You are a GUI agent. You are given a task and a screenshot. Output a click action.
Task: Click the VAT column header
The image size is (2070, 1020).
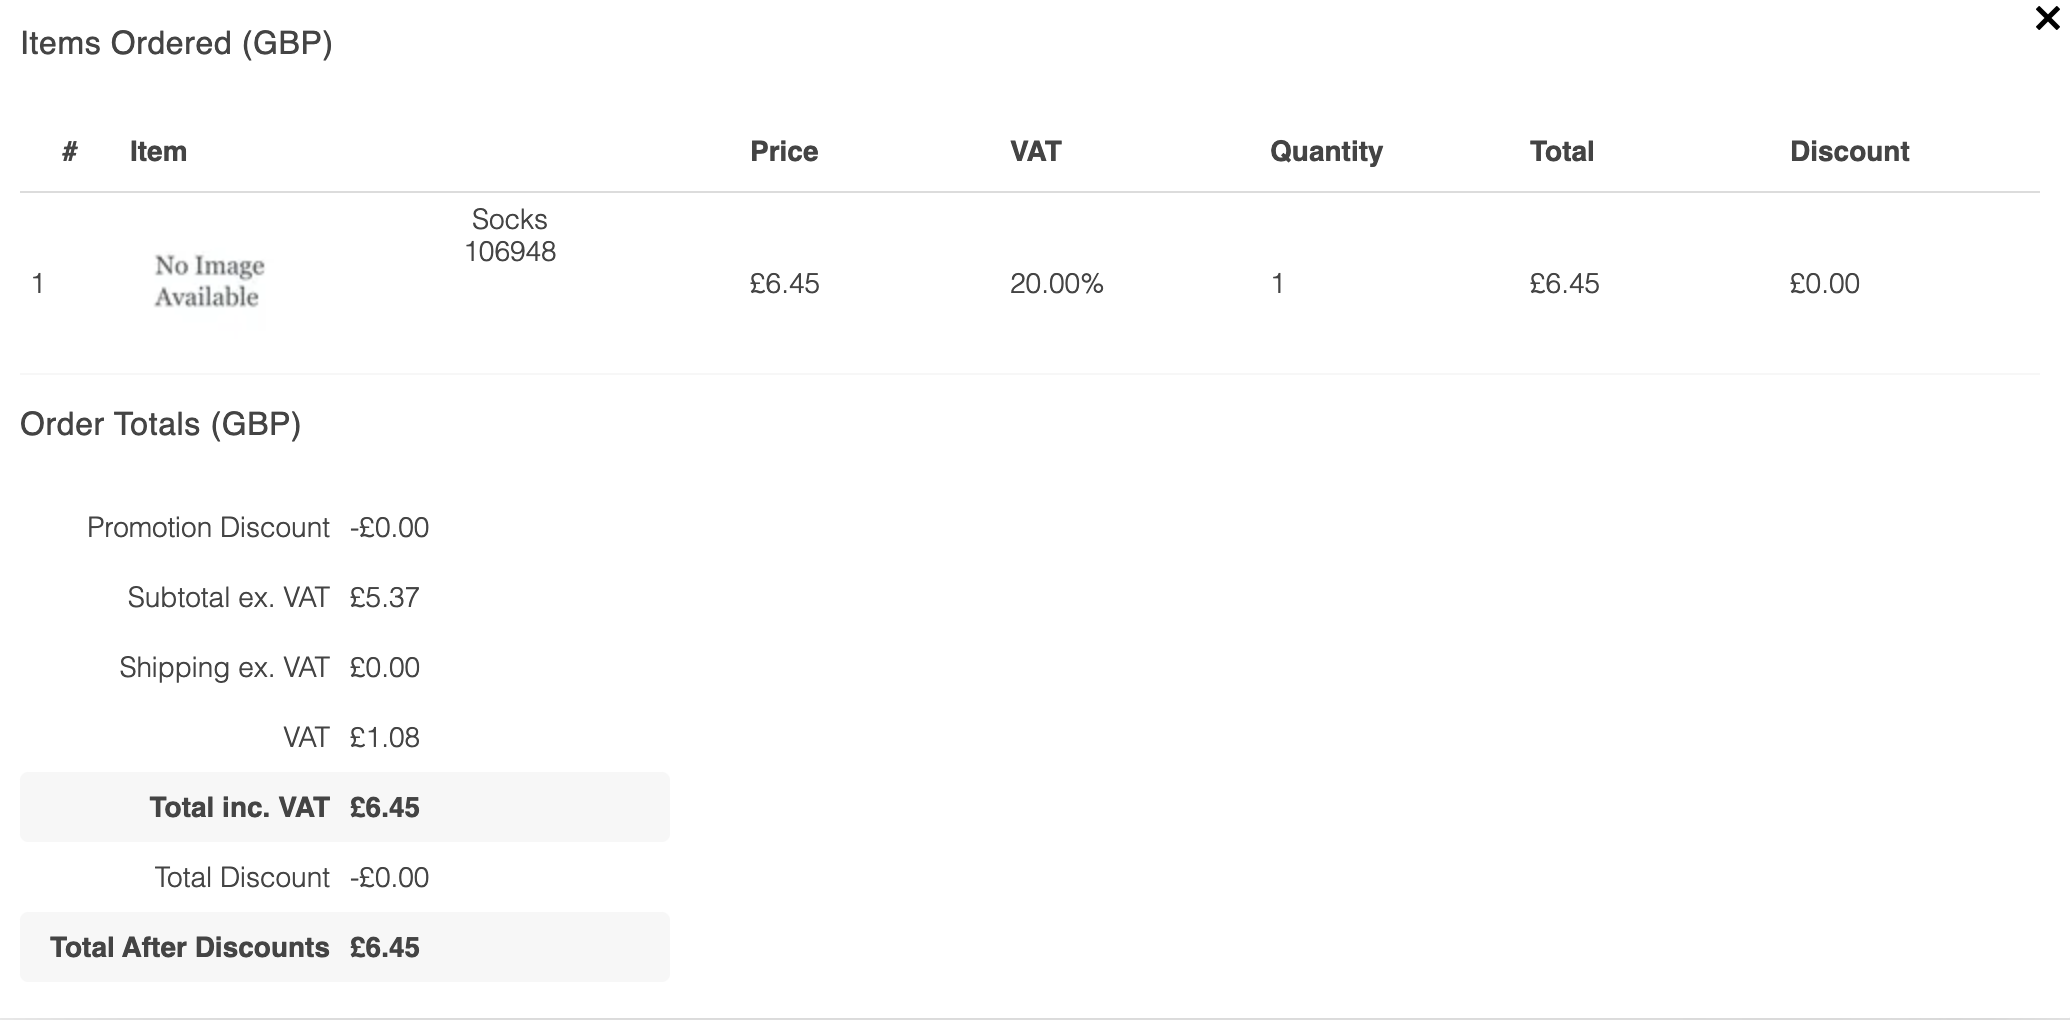[1036, 151]
